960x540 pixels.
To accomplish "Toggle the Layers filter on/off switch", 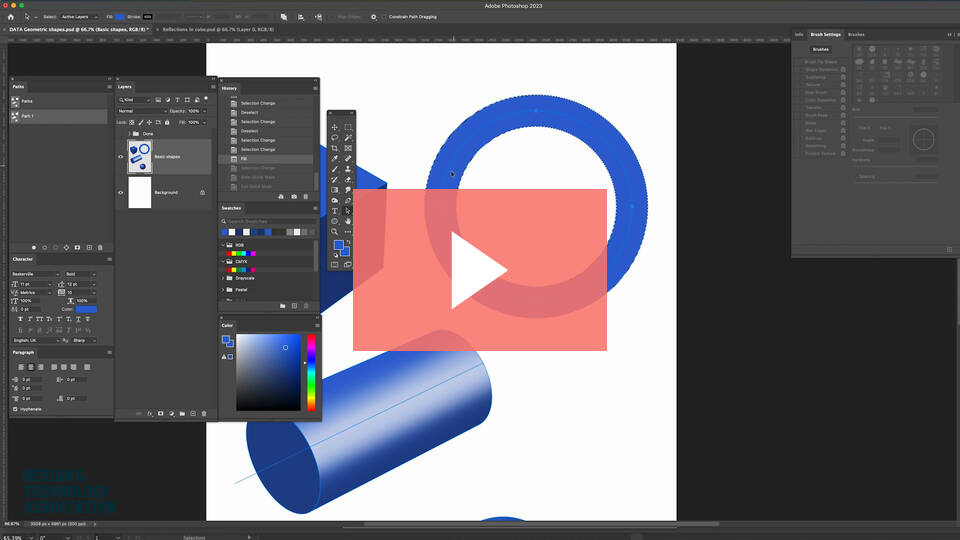I will click(206, 99).
